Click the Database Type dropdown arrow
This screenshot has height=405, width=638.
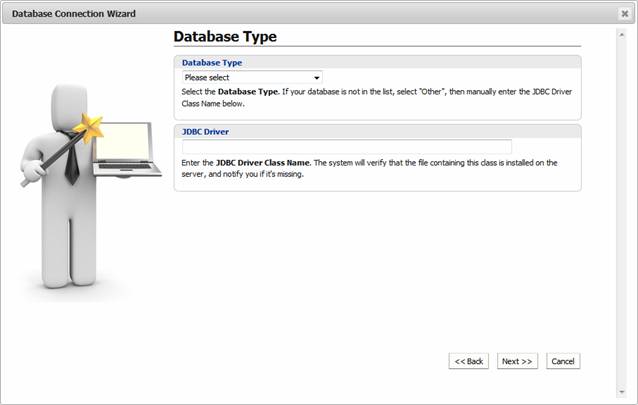click(316, 77)
